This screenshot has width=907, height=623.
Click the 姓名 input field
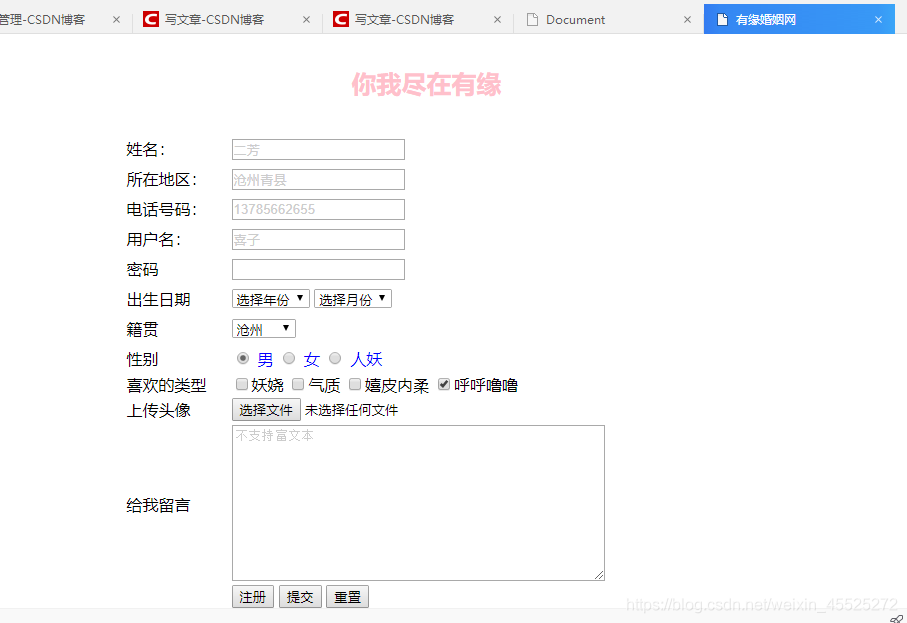tap(317, 149)
